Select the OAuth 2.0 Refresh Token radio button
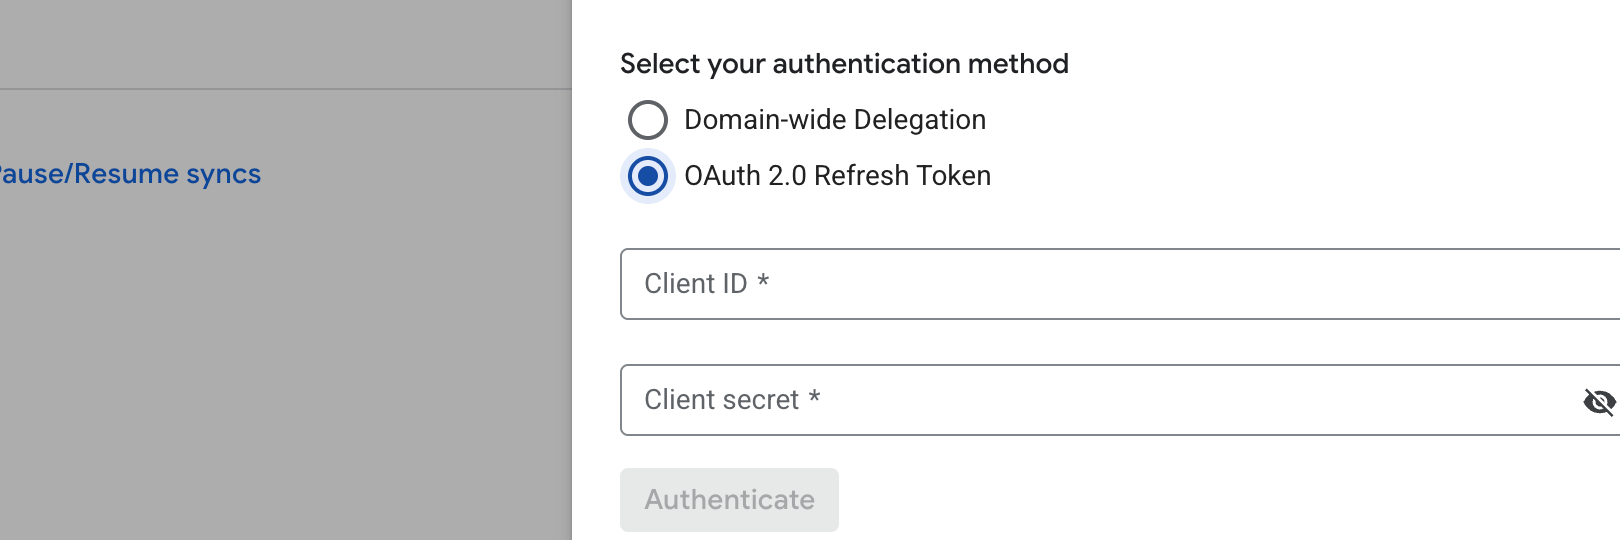The width and height of the screenshot is (1620, 540). pyautogui.click(x=648, y=176)
